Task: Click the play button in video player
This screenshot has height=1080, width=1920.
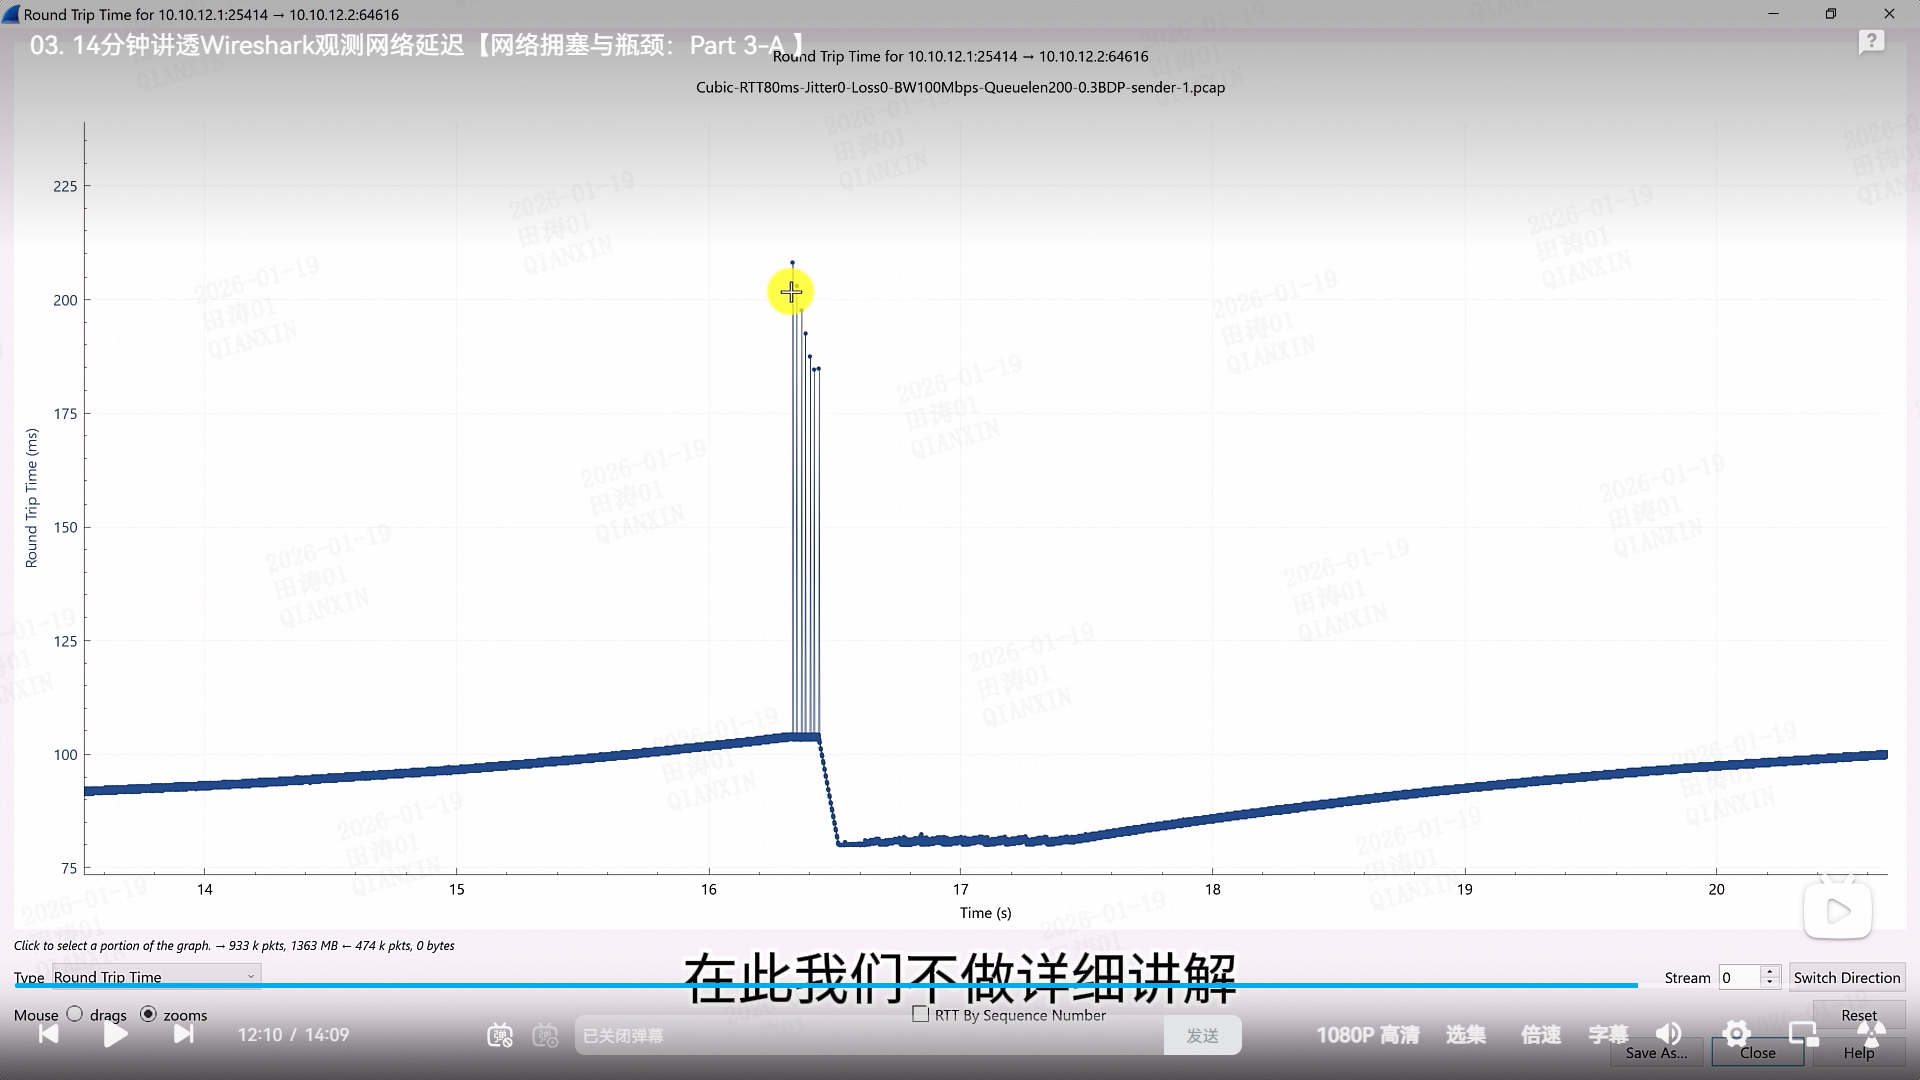Action: coord(115,1035)
